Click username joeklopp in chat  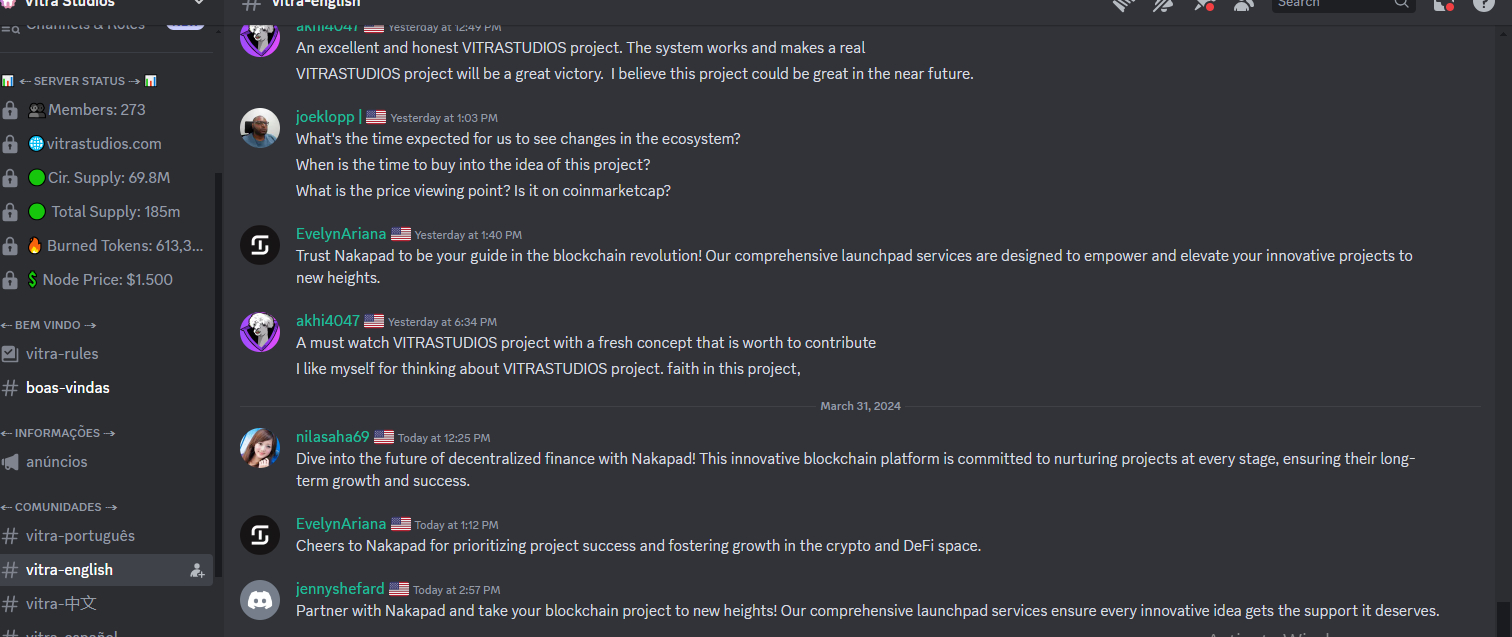[x=326, y=116]
